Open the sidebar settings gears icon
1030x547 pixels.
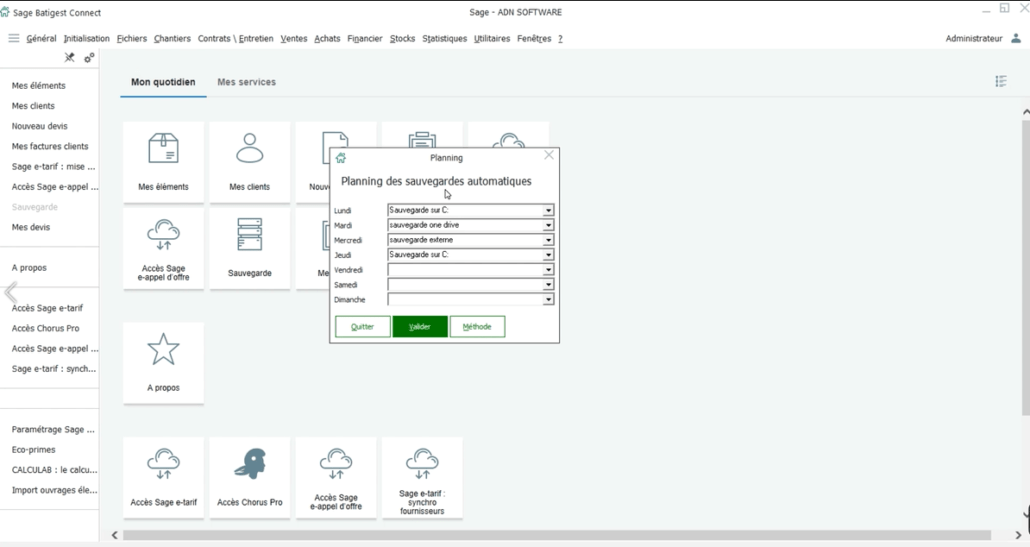click(89, 58)
